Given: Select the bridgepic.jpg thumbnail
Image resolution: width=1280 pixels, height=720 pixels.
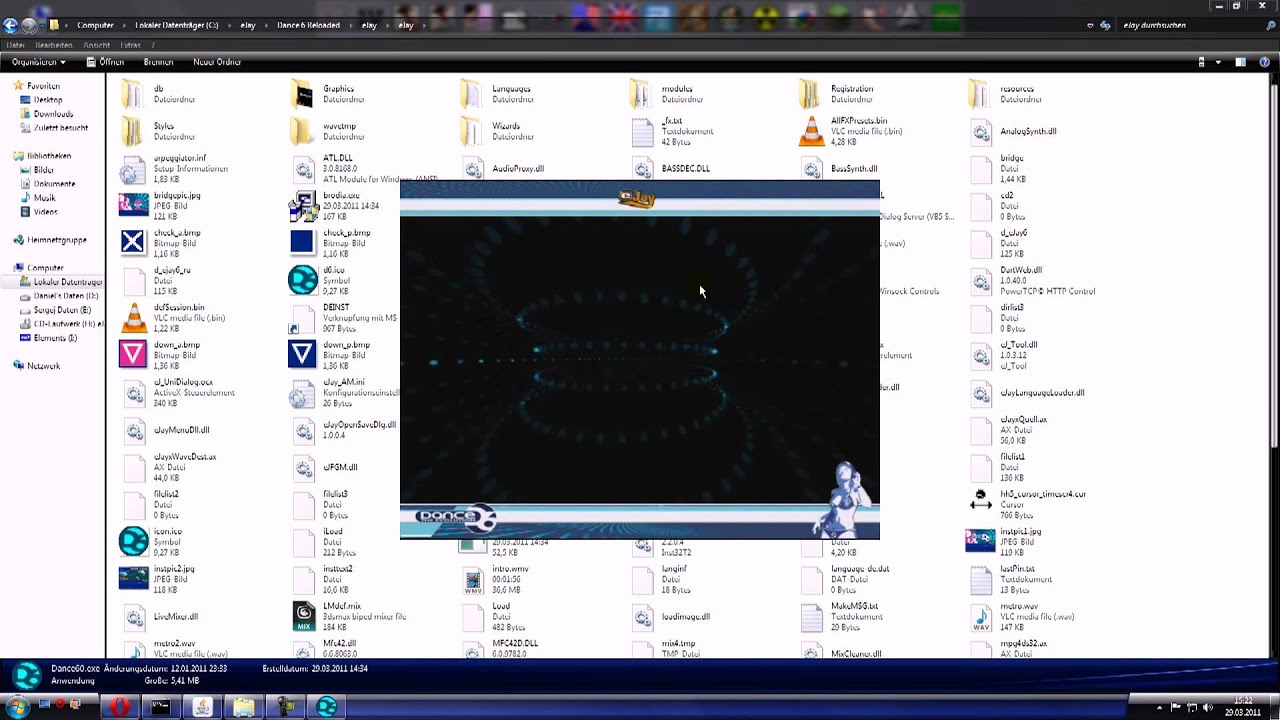Looking at the screenshot, I should pyautogui.click(x=132, y=205).
